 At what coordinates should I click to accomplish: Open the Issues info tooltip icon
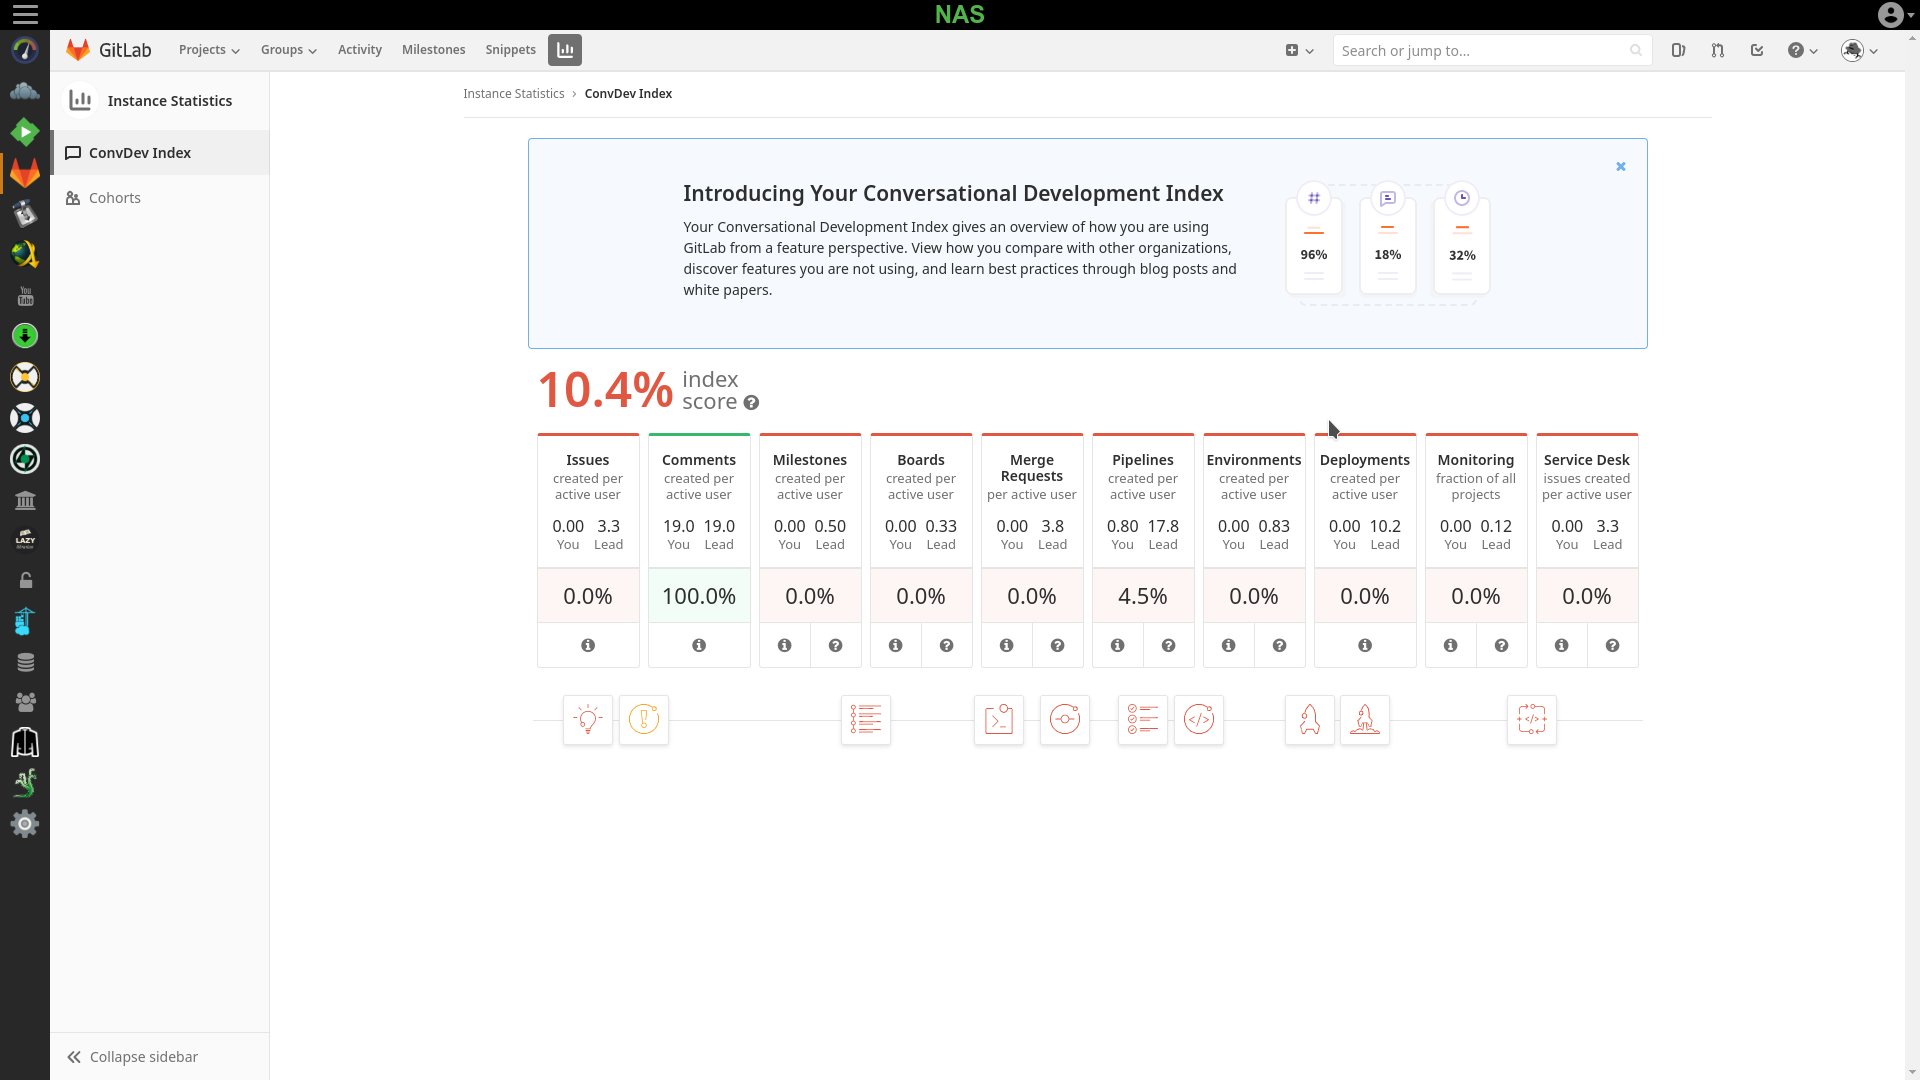588,645
